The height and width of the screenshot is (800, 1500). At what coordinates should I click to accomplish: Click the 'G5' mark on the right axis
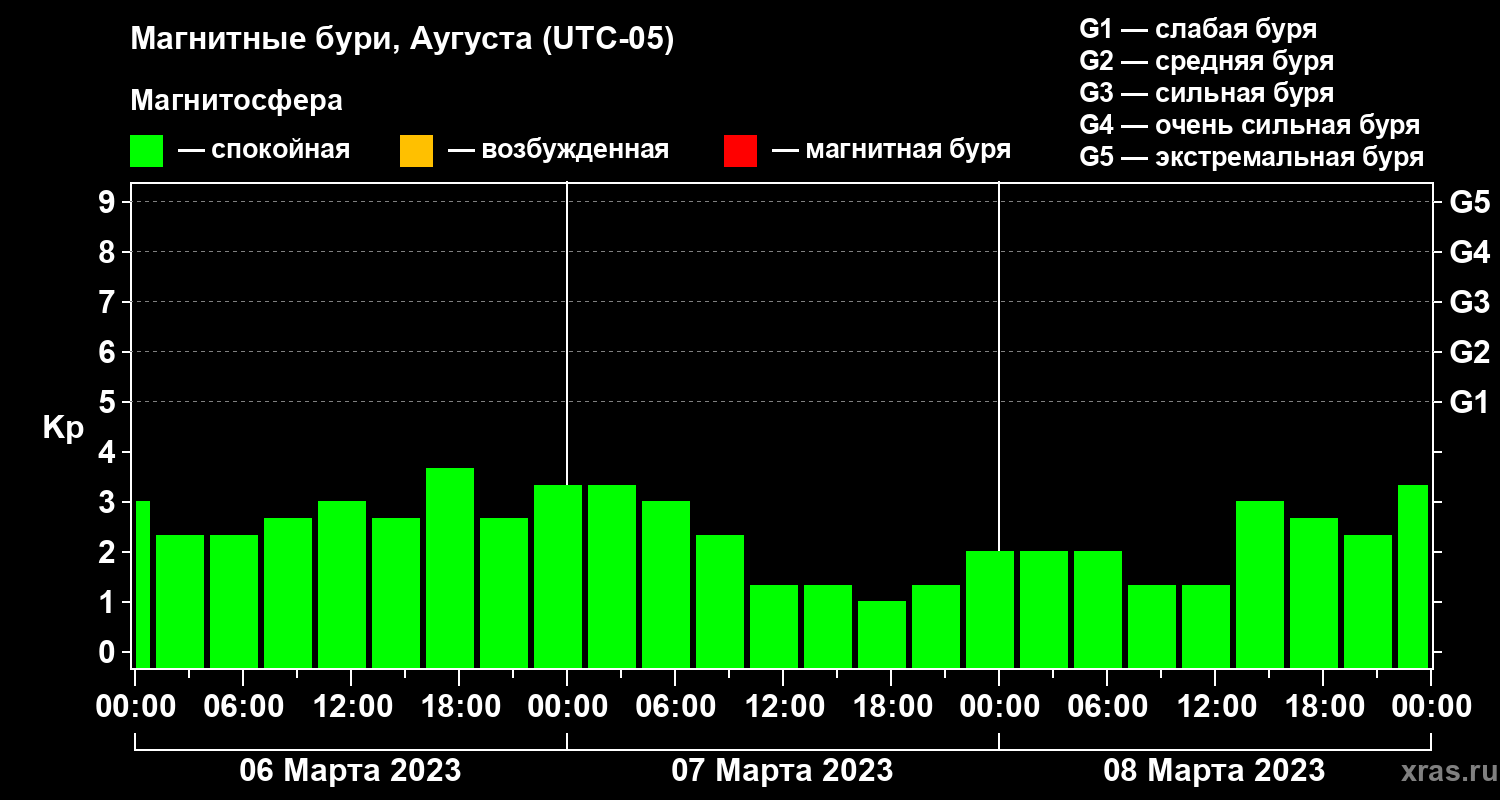click(1469, 202)
